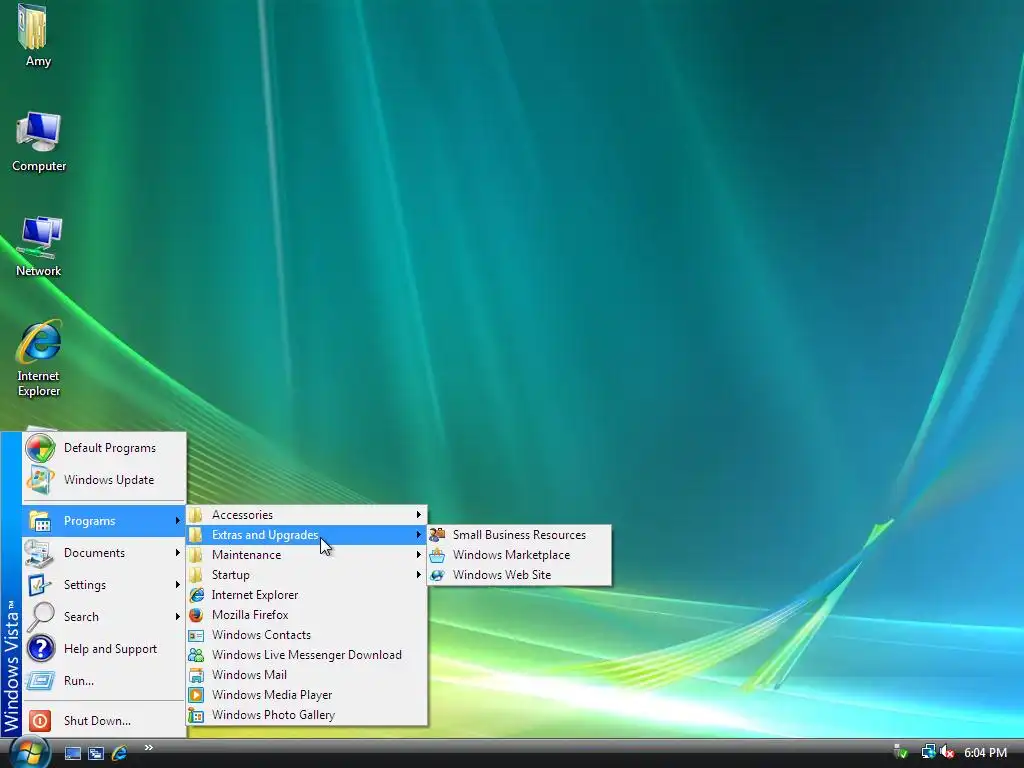This screenshot has width=1024, height=768.
Task: Expand the Startup submenu arrow
Action: click(x=419, y=575)
